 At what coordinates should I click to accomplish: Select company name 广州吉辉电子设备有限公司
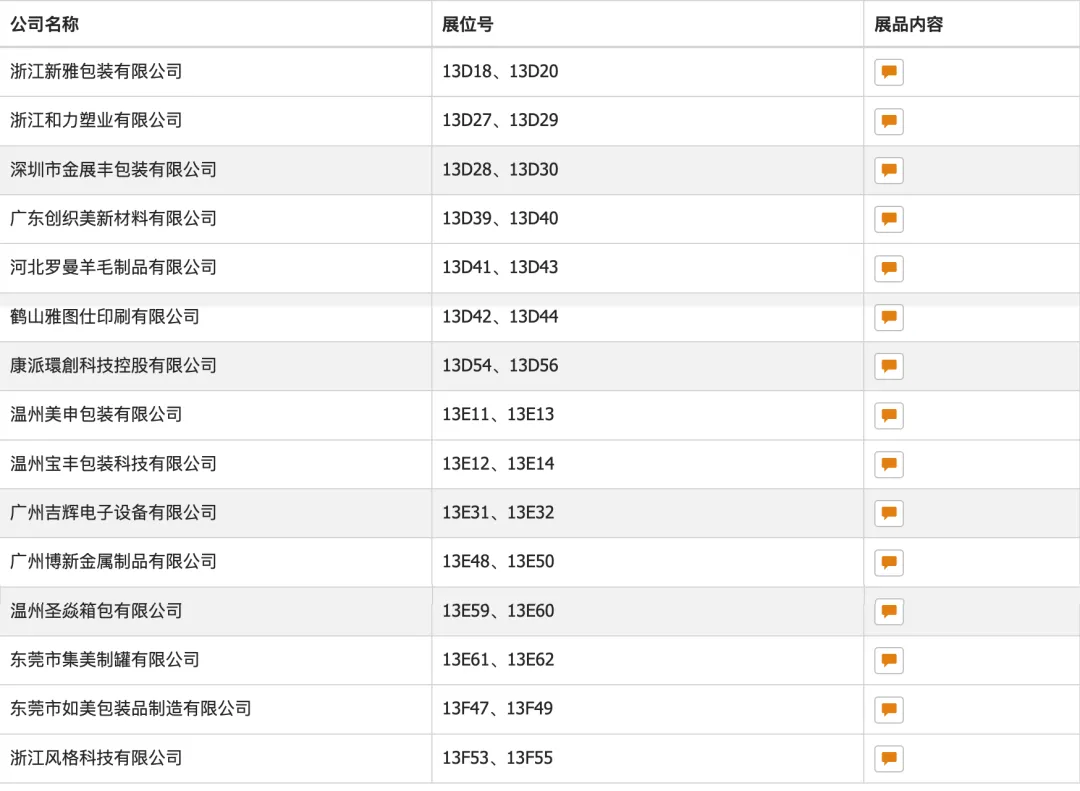coord(114,513)
